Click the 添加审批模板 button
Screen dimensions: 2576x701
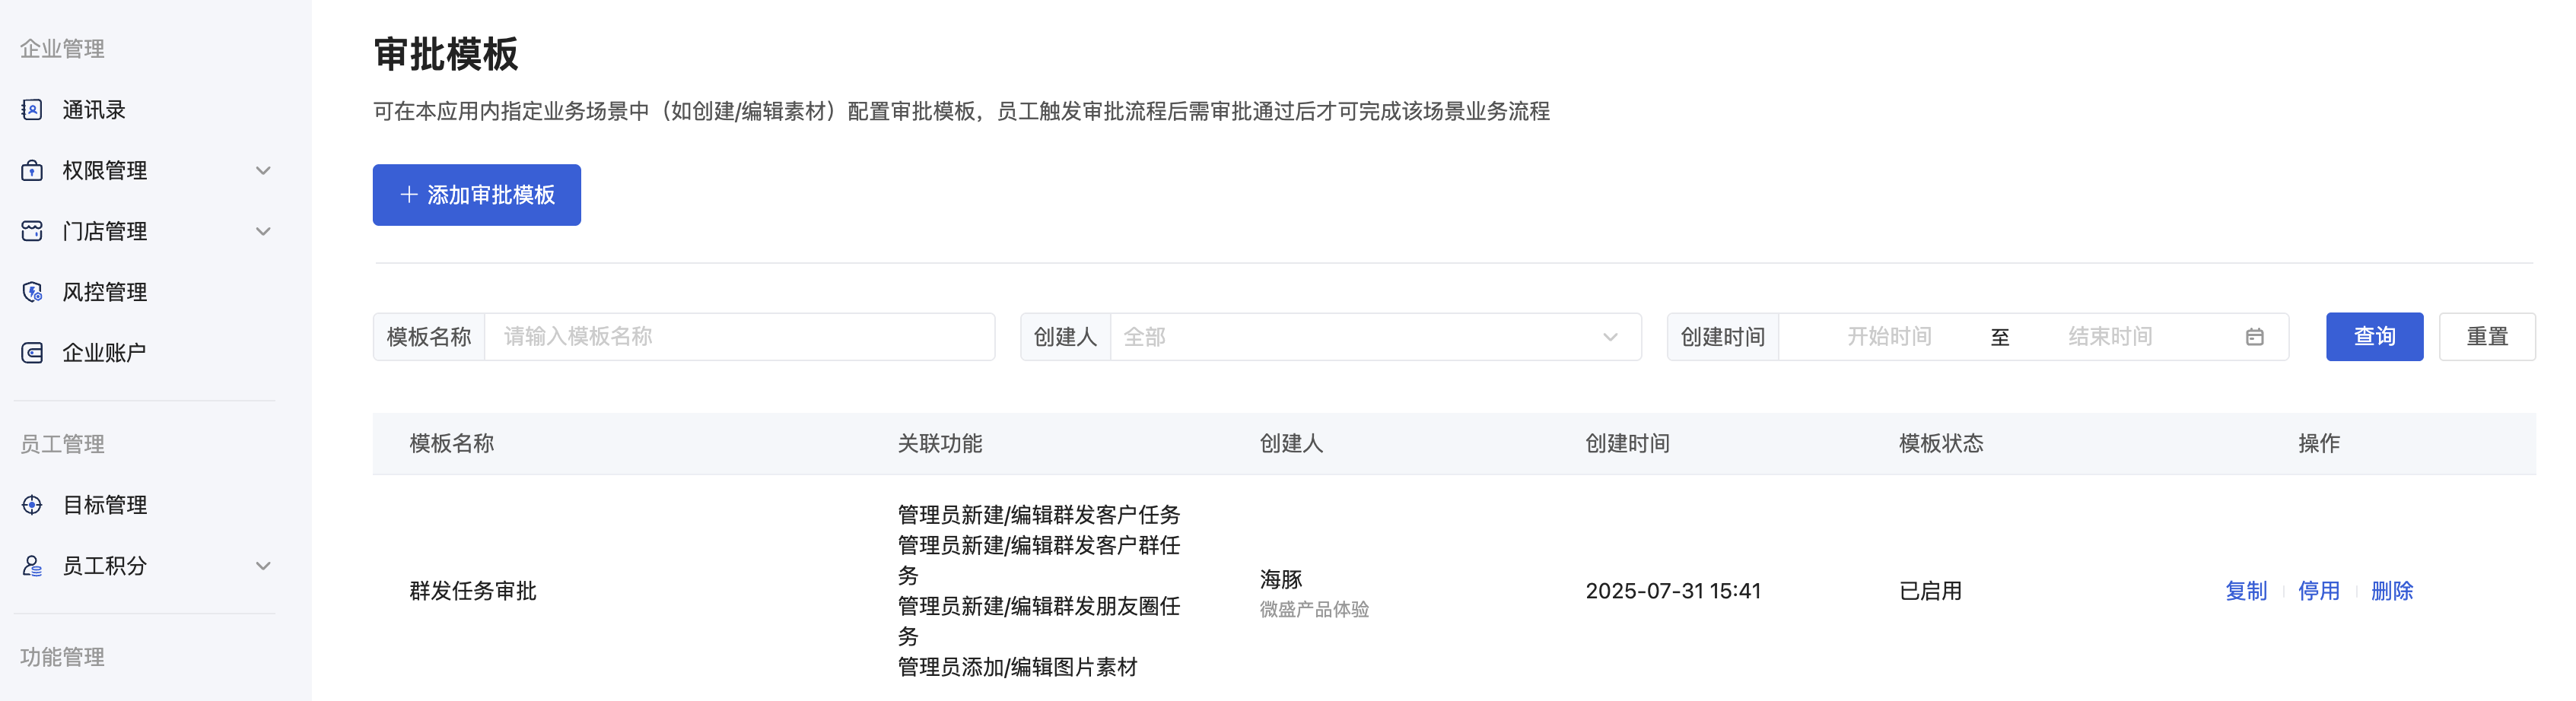477,195
